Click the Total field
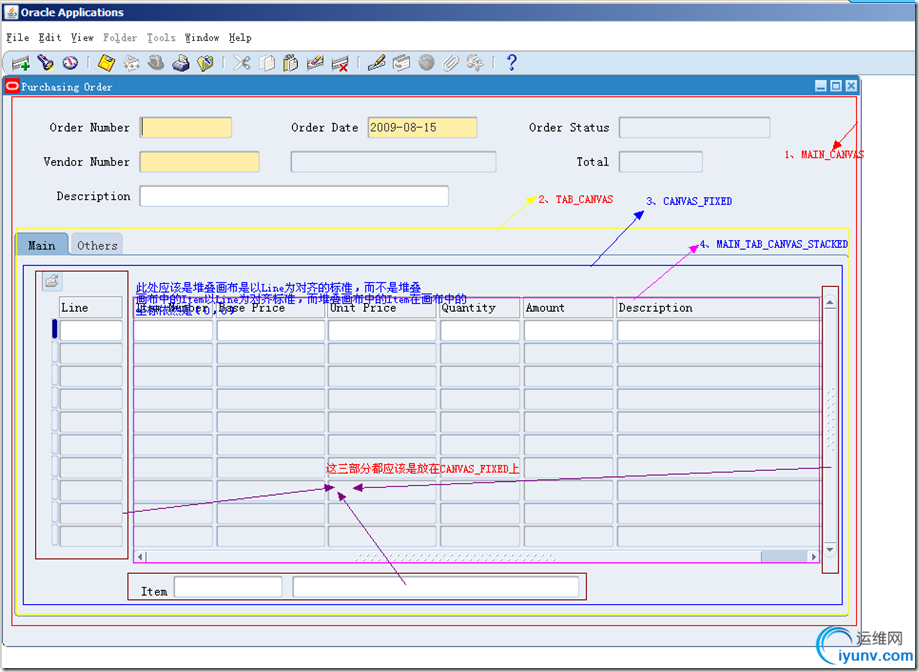This screenshot has width=919, height=672. click(x=661, y=162)
